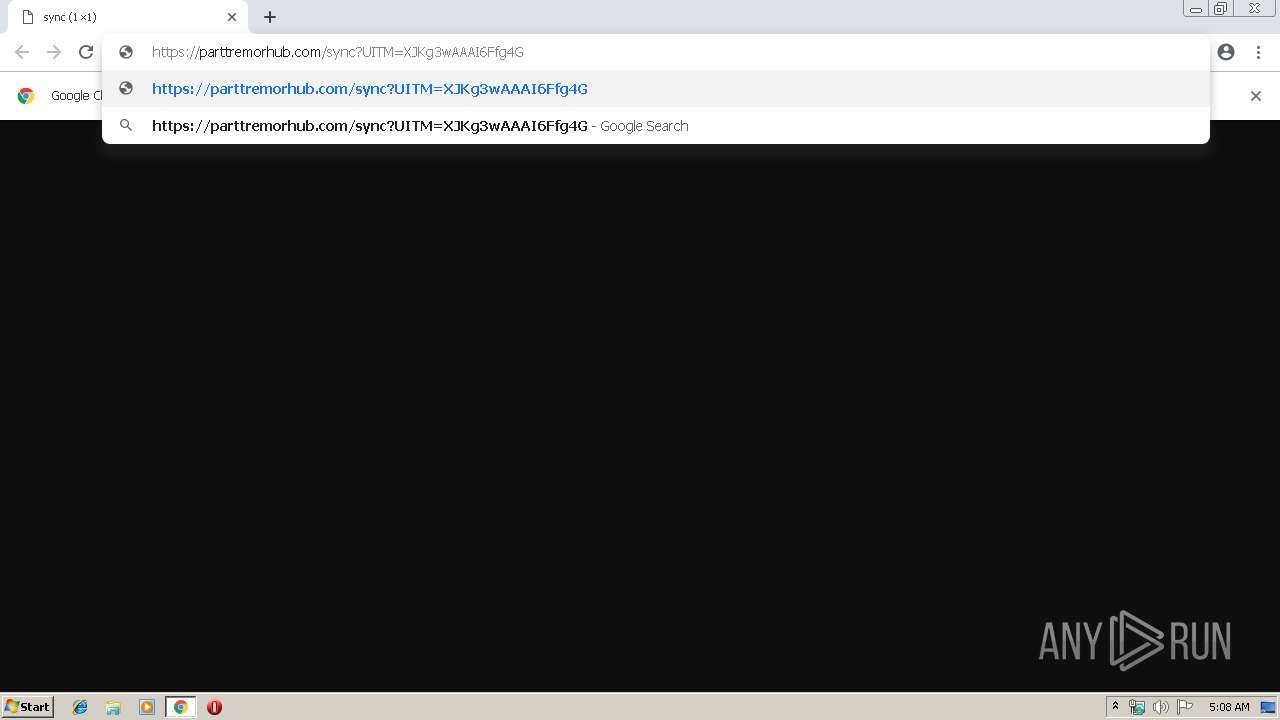Minimize the Chrome window
The height and width of the screenshot is (720, 1280).
pos(1196,9)
